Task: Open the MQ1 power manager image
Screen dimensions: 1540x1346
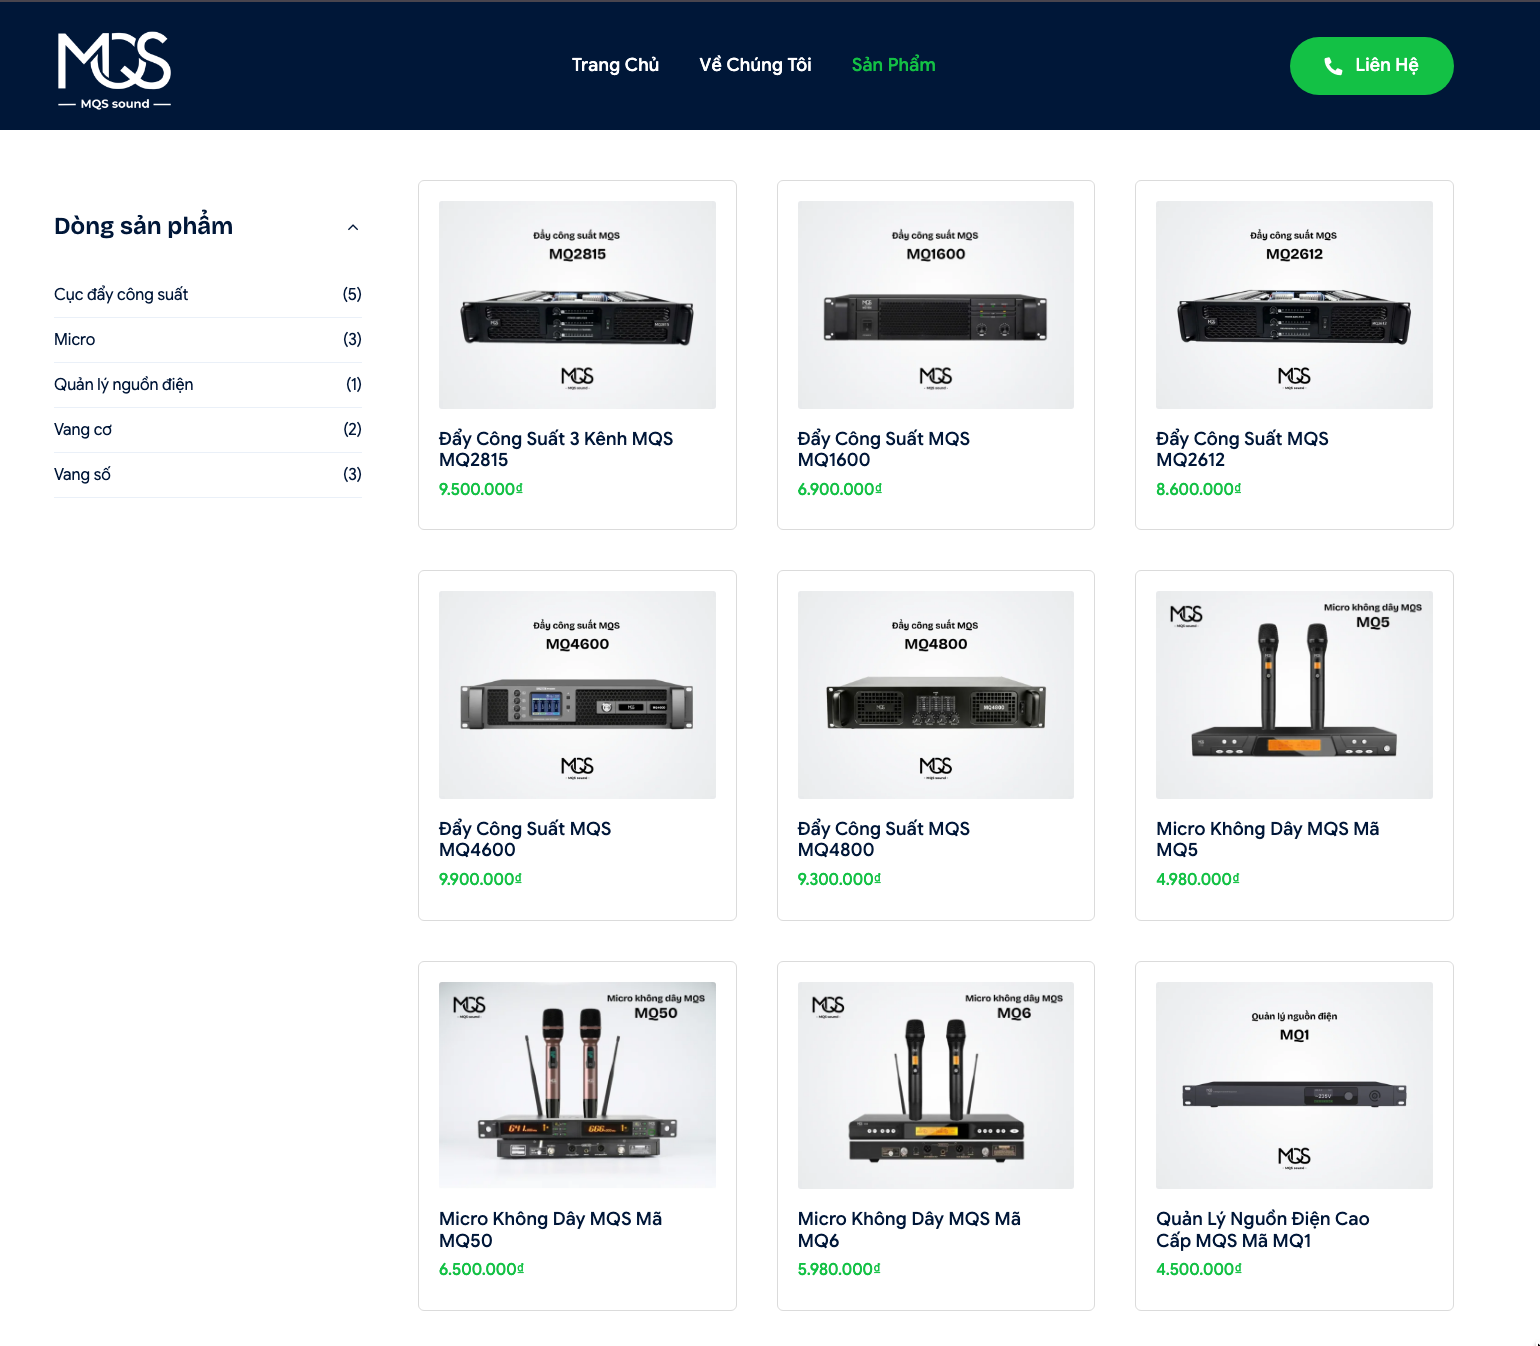Action: click(1294, 1085)
